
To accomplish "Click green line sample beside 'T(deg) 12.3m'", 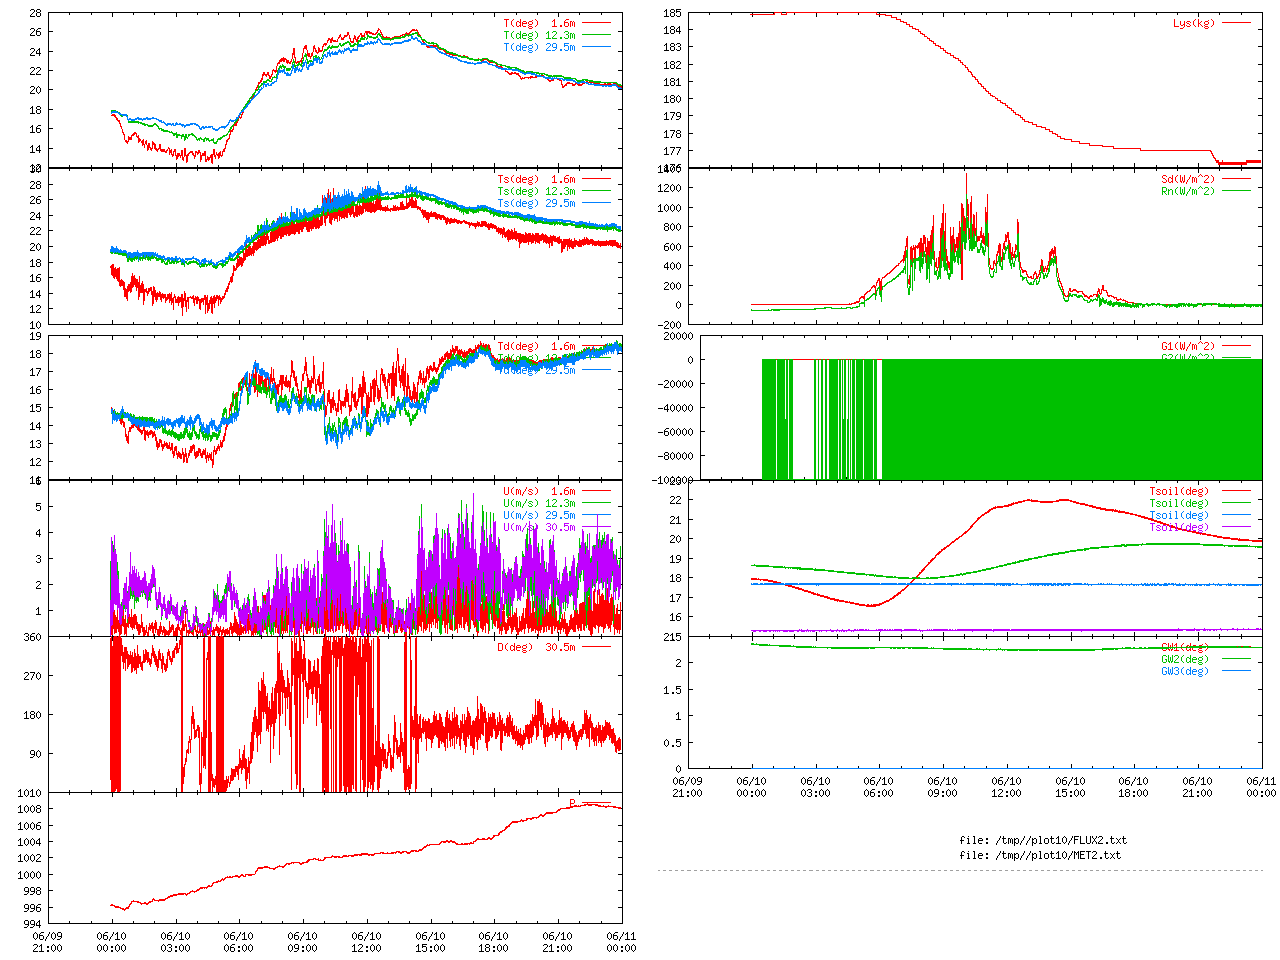I will click(x=596, y=35).
